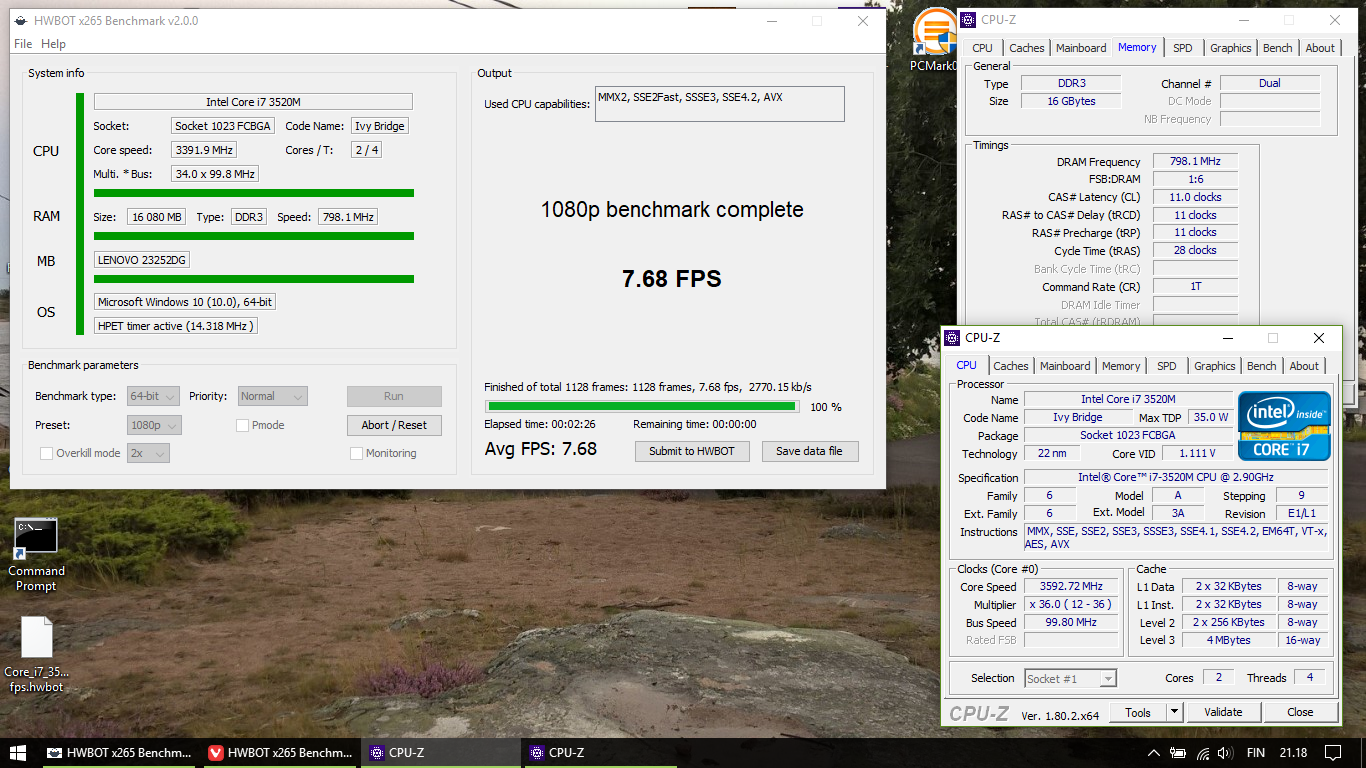Click the DRAM Frequency 798.1 MHz value
The image size is (1366, 768).
click(1195, 161)
